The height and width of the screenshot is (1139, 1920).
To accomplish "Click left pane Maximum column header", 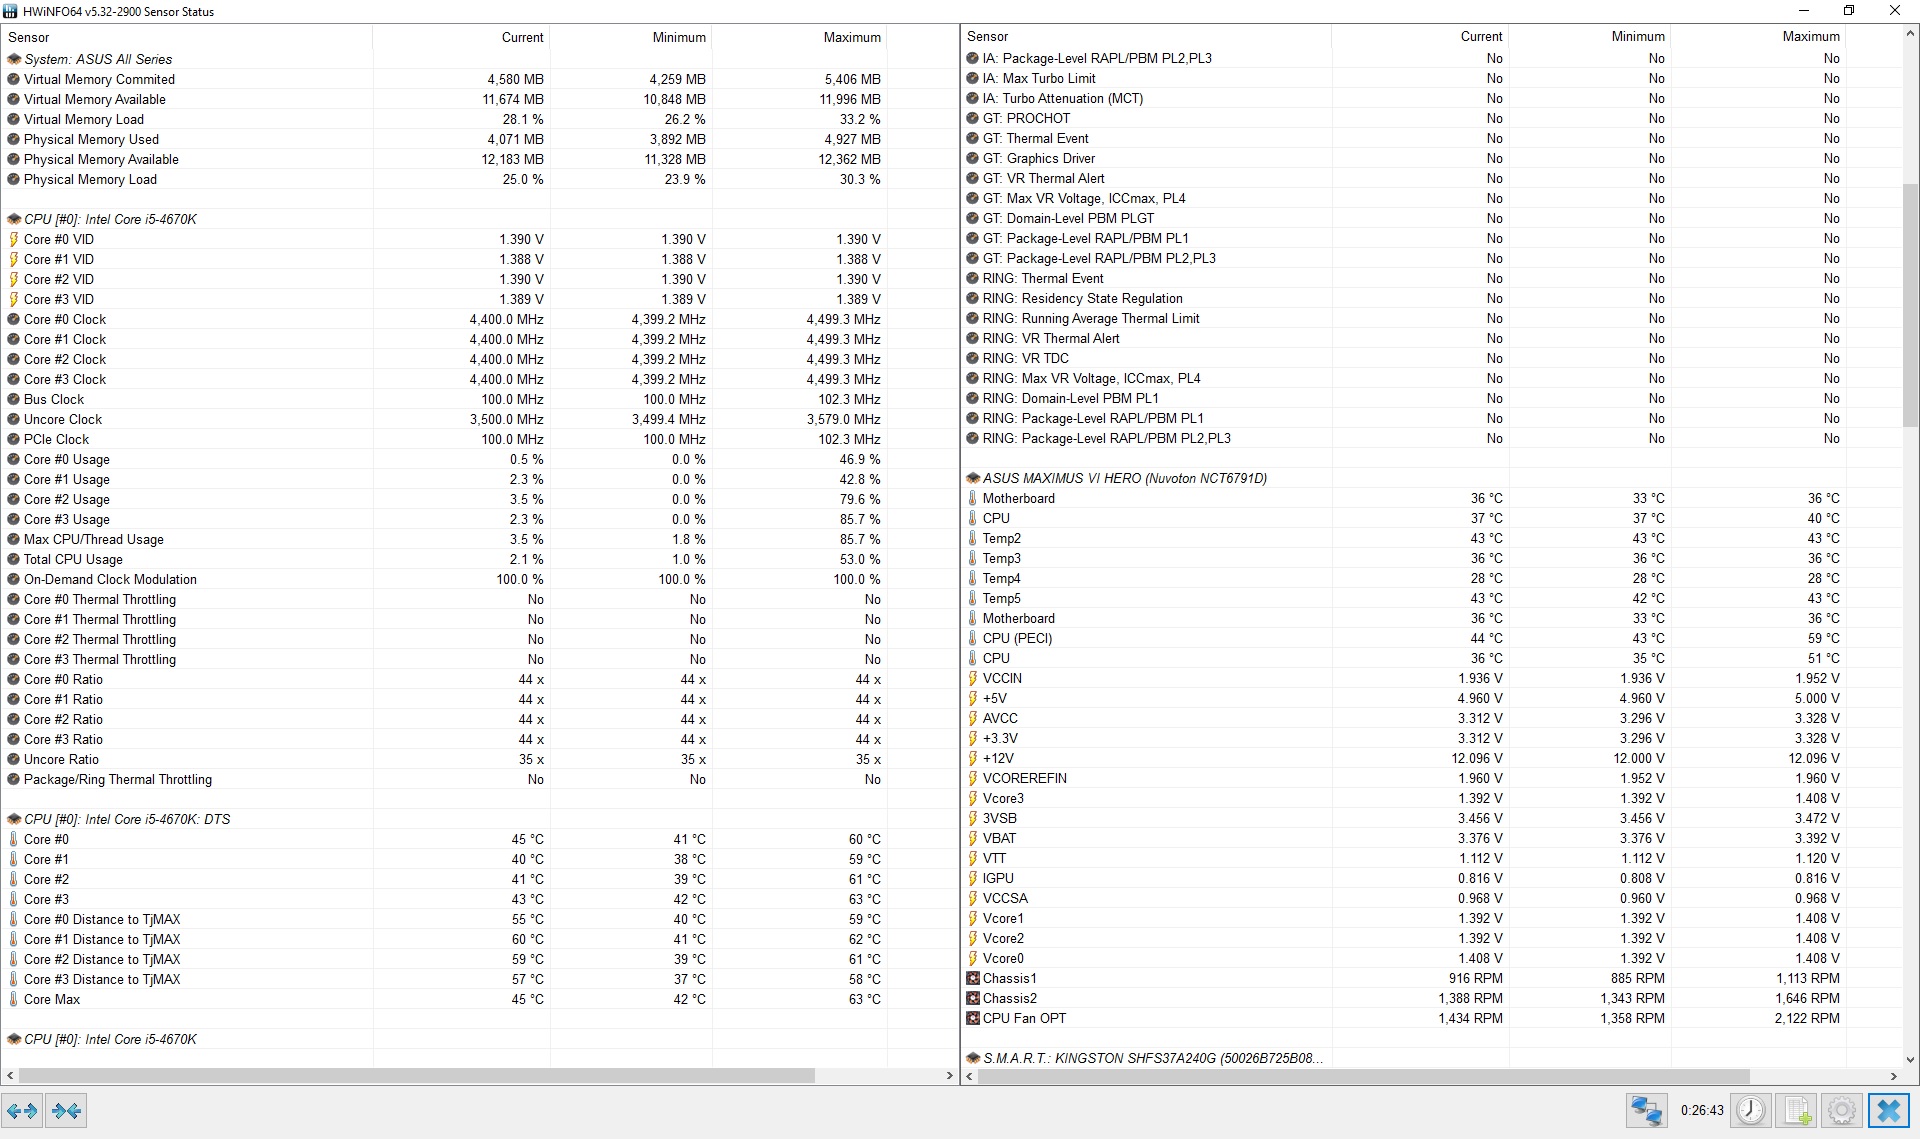I will (799, 37).
